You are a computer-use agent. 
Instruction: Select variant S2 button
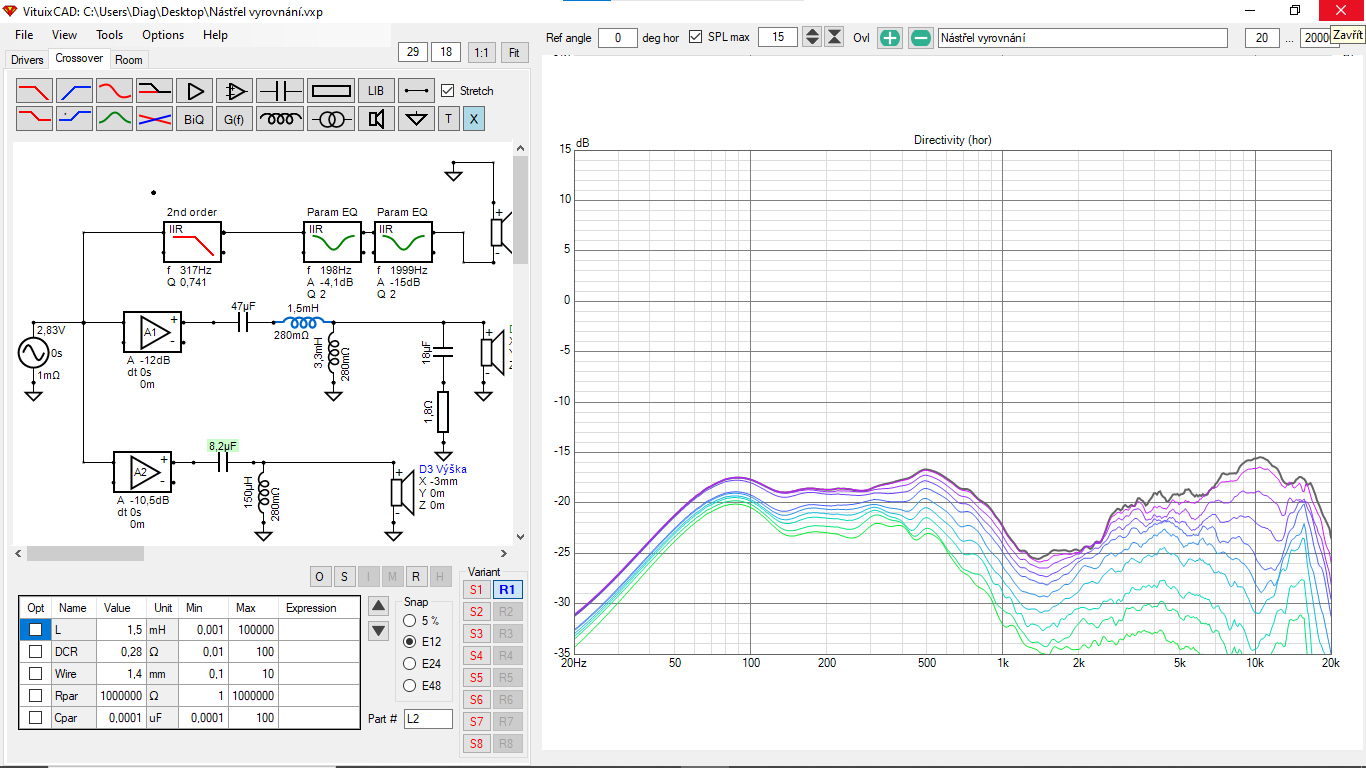coord(476,612)
